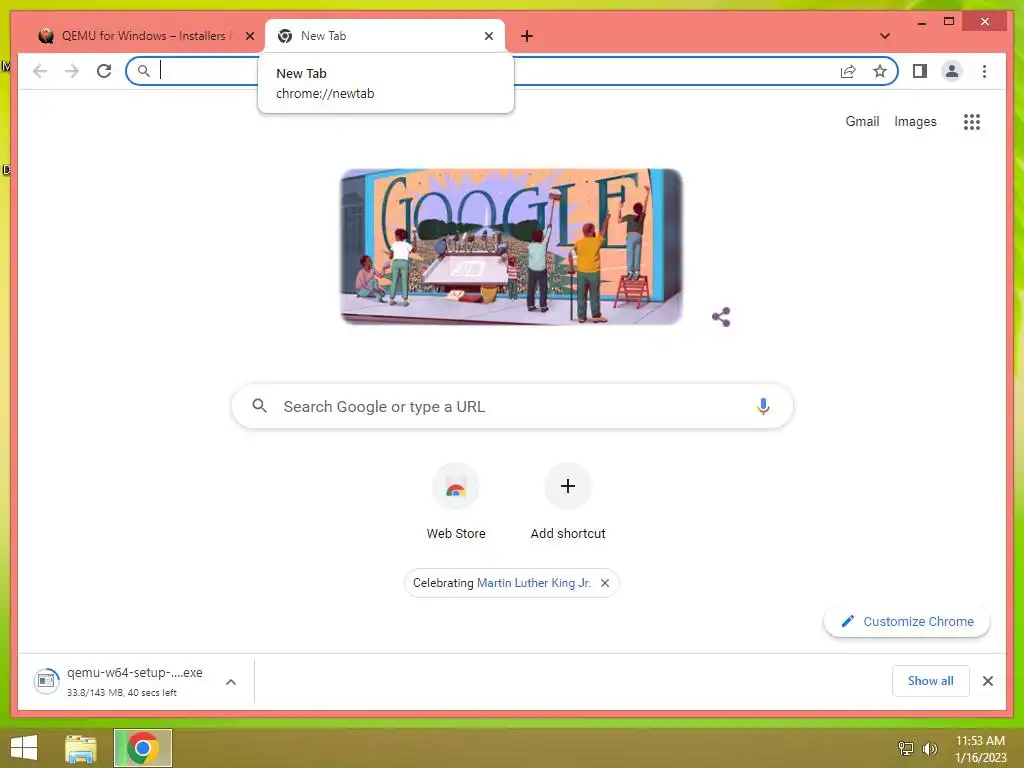This screenshot has width=1024, height=768.
Task: Open the tab search dropdown arrow
Action: pyautogui.click(x=885, y=36)
